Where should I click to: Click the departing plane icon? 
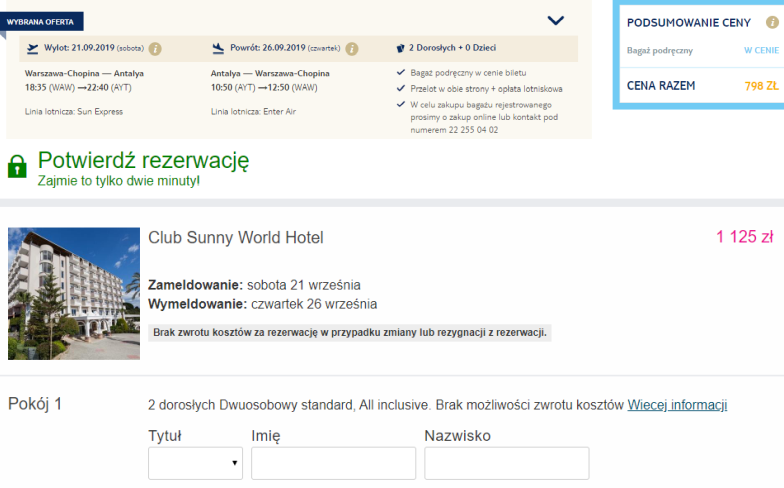[32, 48]
